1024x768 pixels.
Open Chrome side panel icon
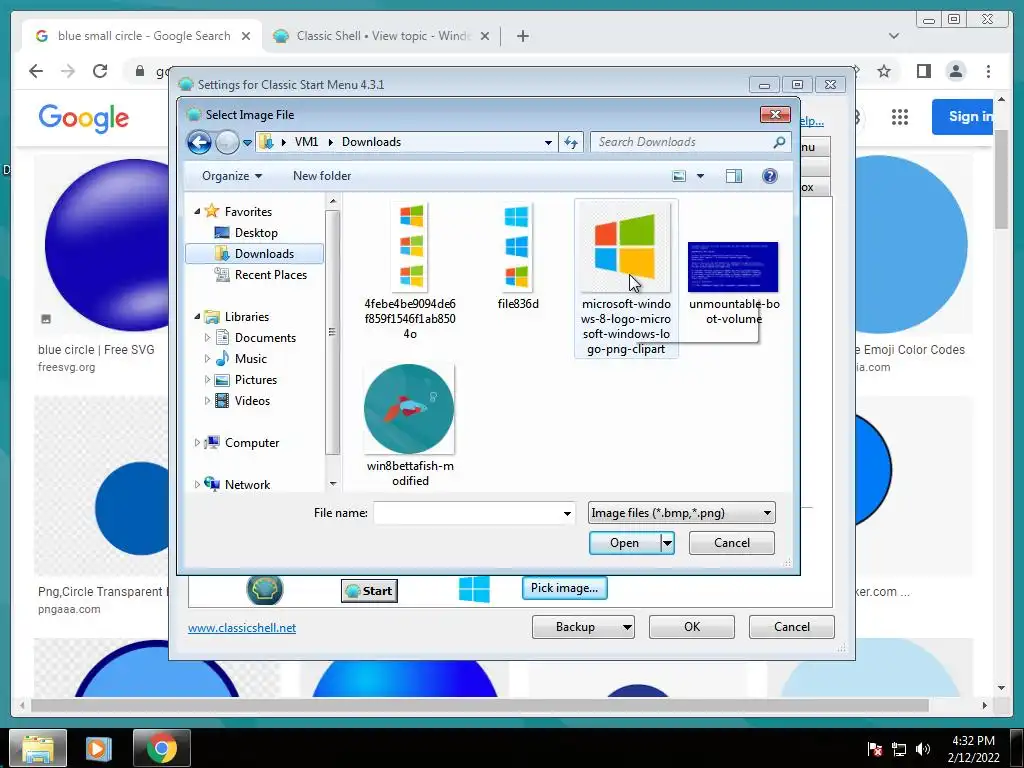[x=923, y=71]
